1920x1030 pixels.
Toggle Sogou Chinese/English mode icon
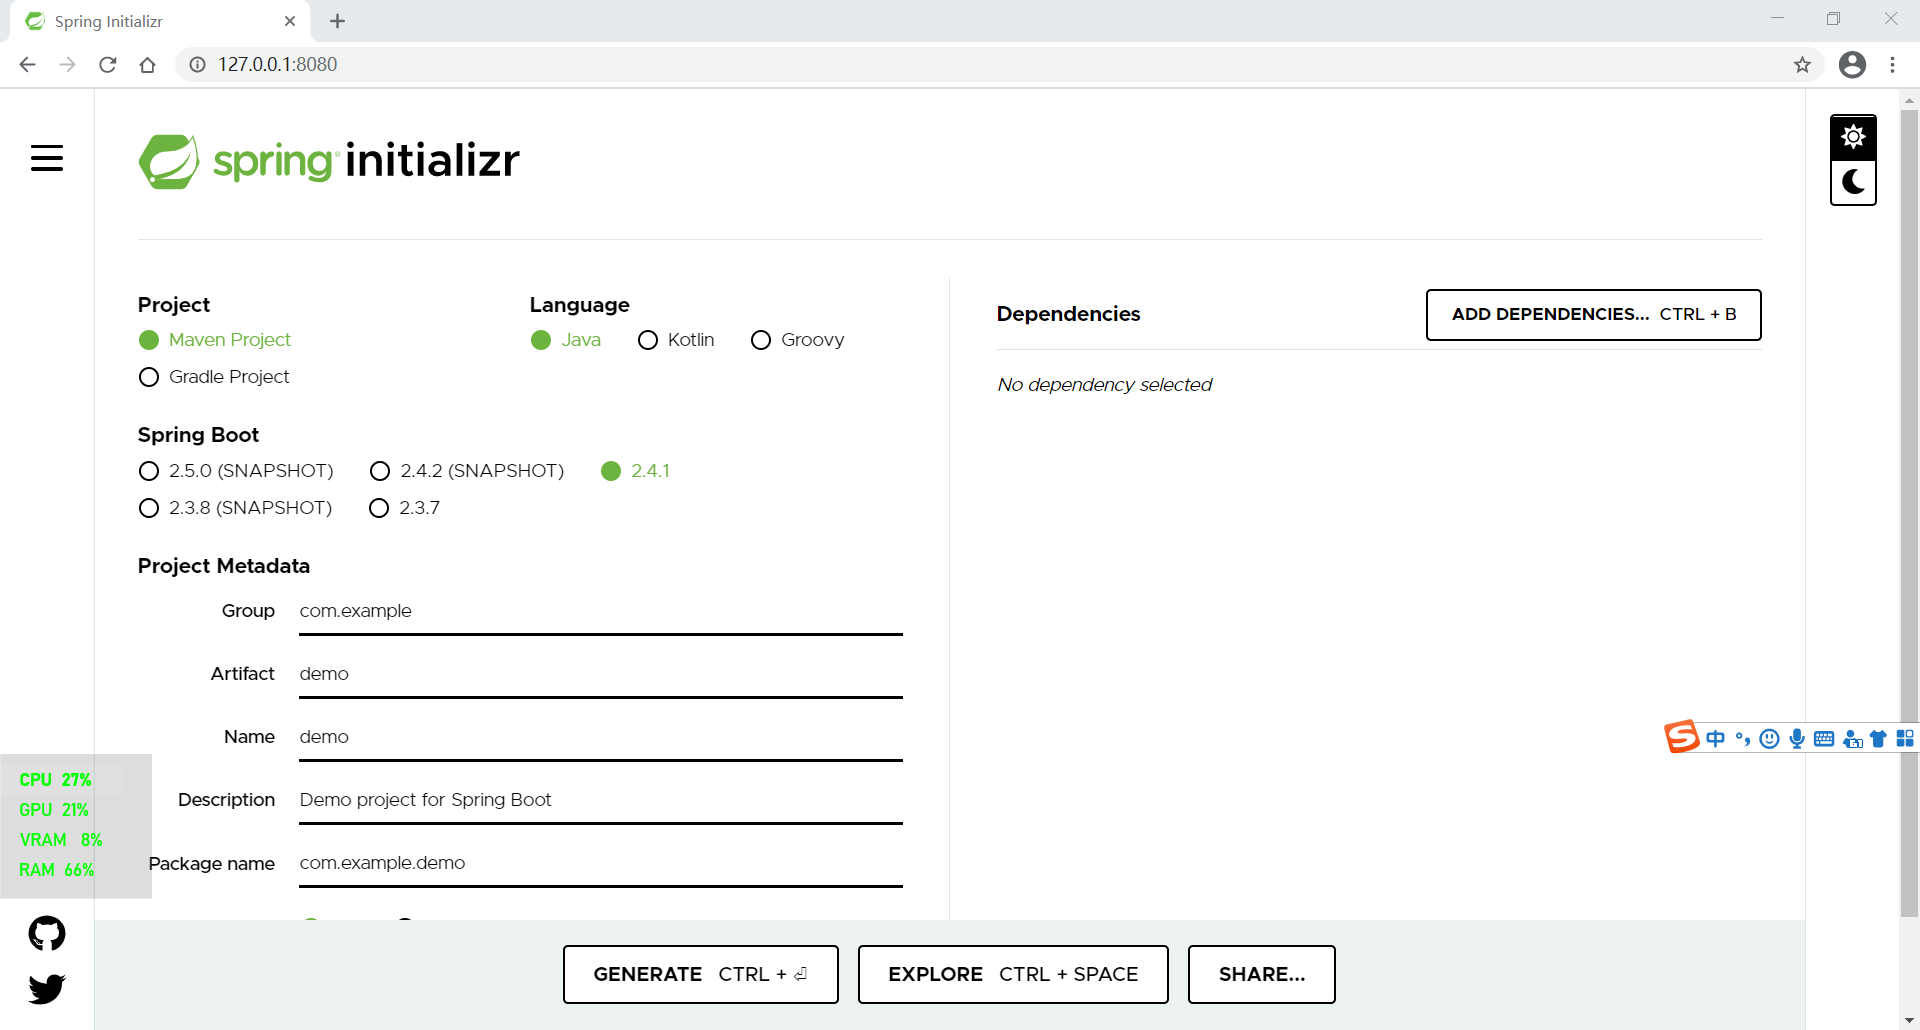[x=1716, y=739]
